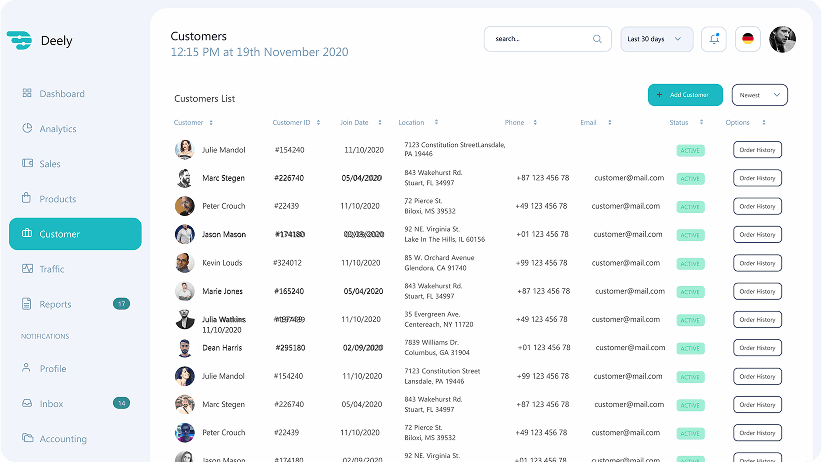
Task: Click phone number for Marie Jones
Action: click(x=544, y=291)
